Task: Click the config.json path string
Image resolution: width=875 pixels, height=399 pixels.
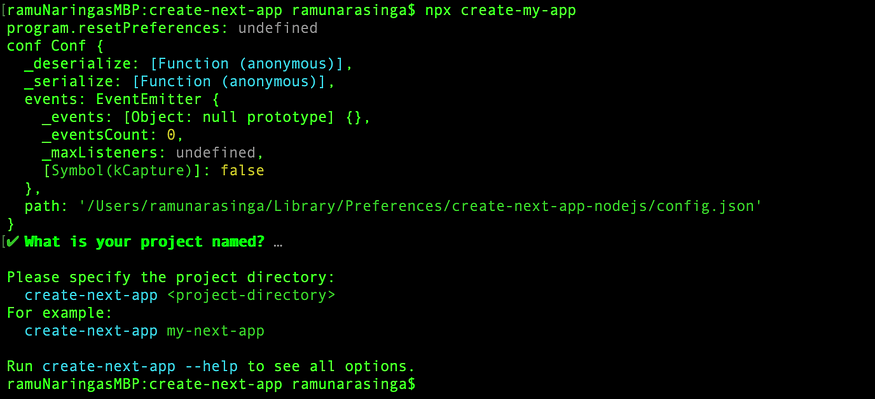Action: 420,206
